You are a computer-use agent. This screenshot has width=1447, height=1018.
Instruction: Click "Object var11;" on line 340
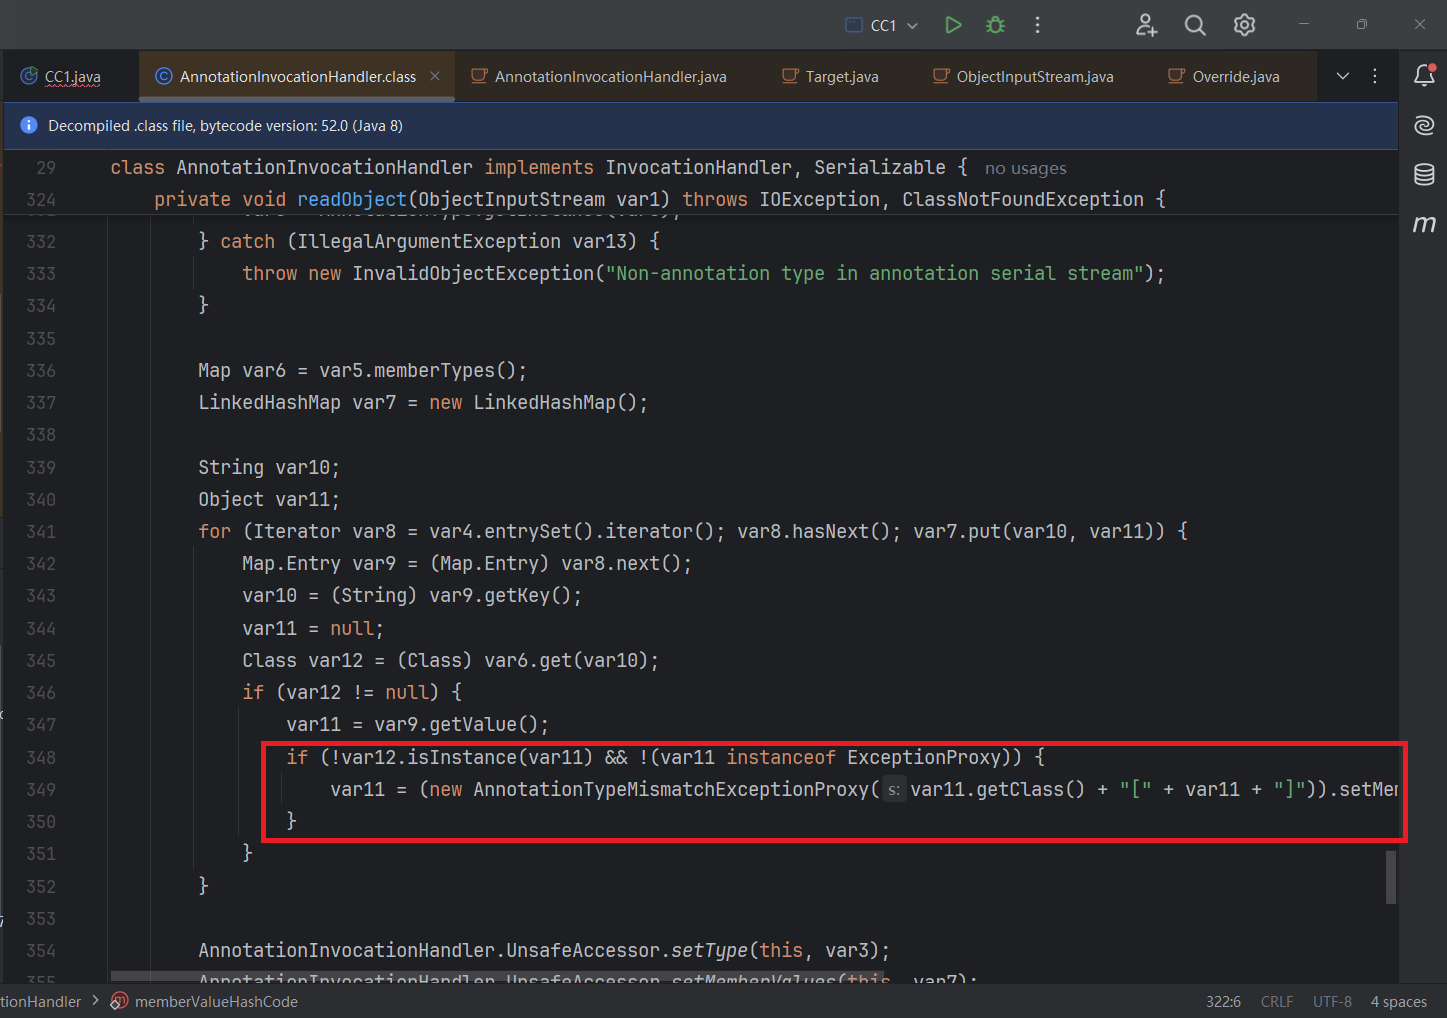click(269, 499)
